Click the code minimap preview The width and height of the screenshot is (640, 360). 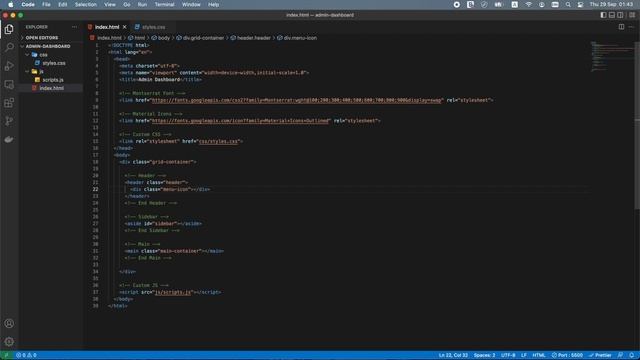pyautogui.click(x=611, y=56)
